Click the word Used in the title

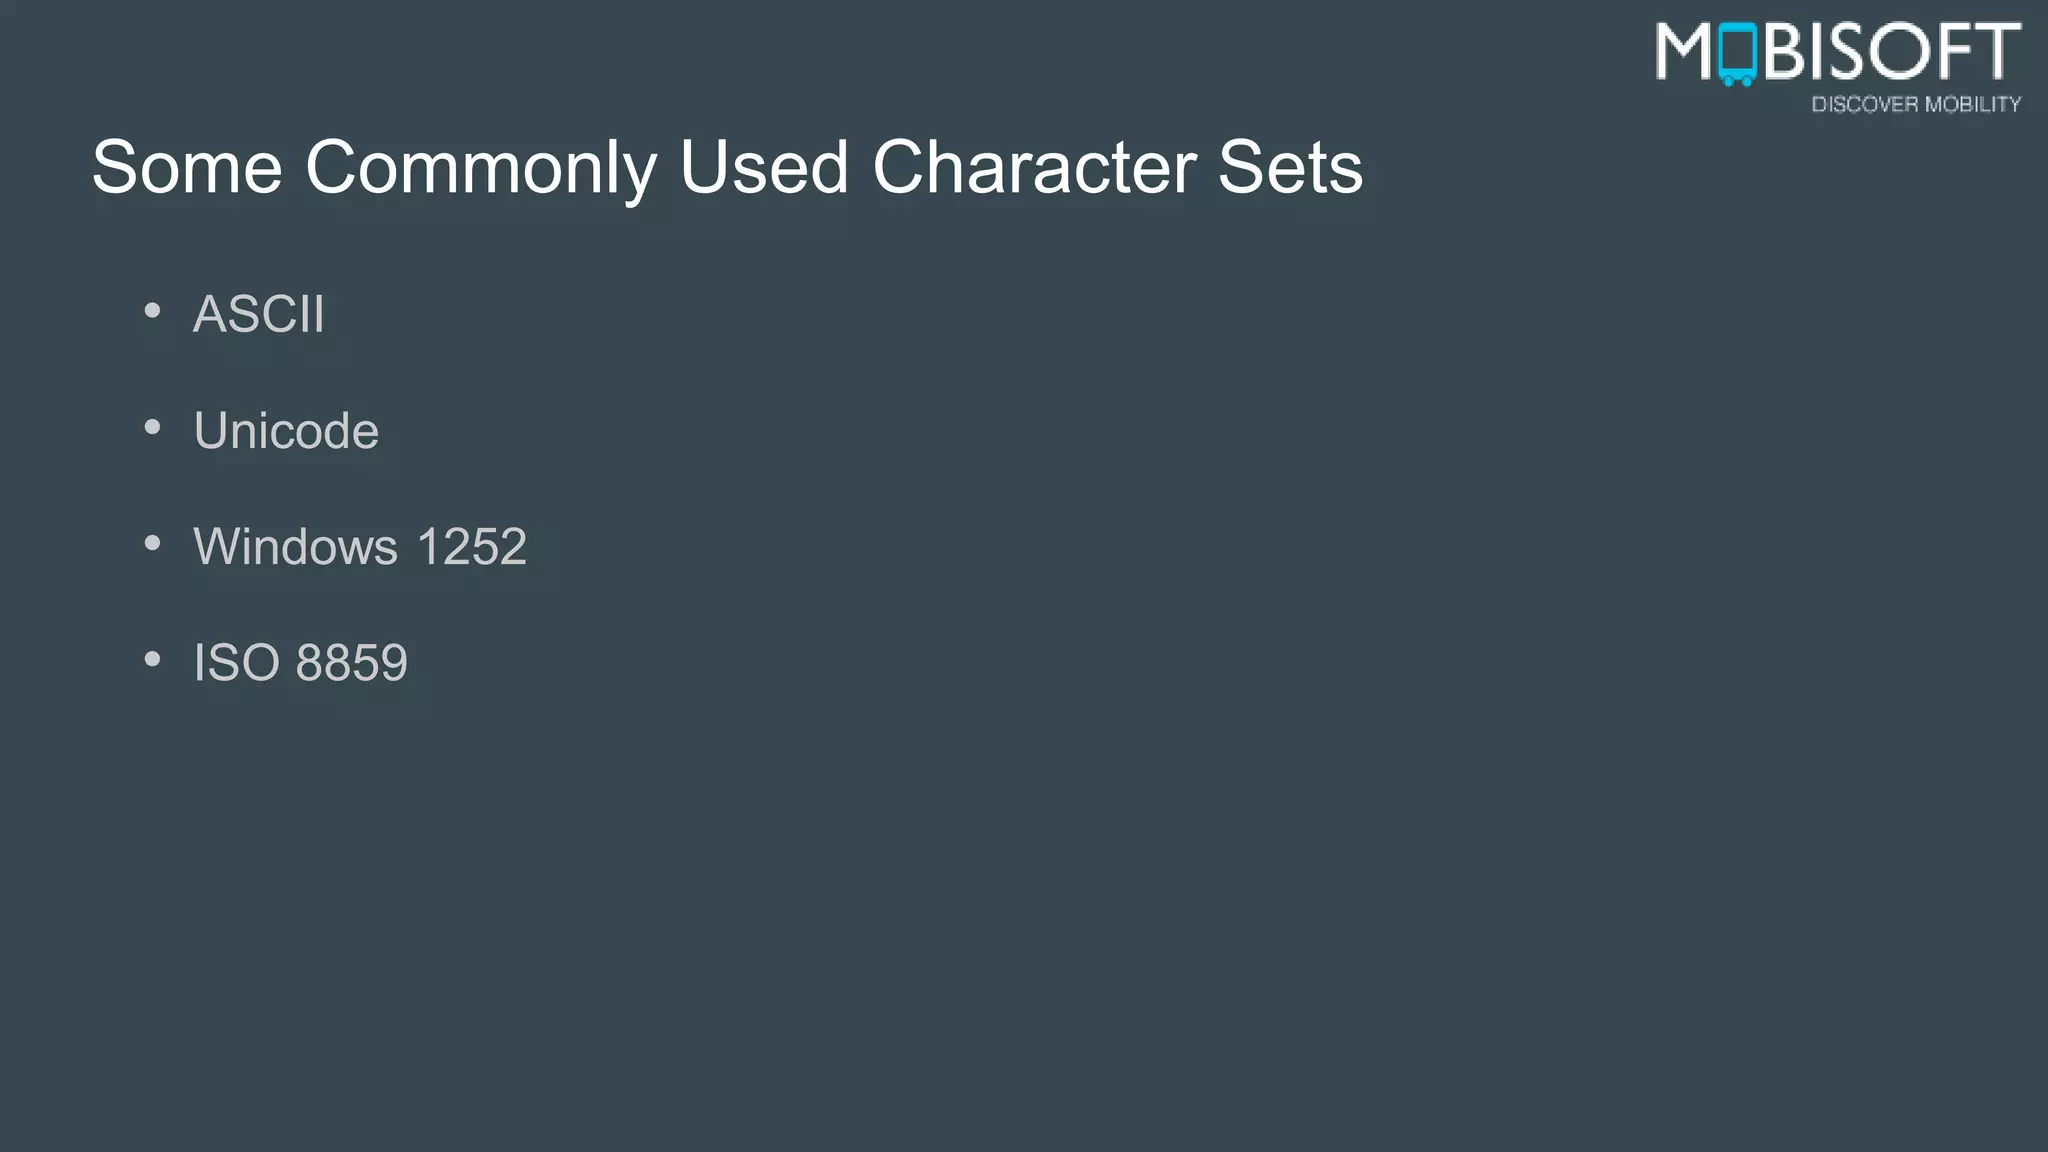(x=764, y=167)
